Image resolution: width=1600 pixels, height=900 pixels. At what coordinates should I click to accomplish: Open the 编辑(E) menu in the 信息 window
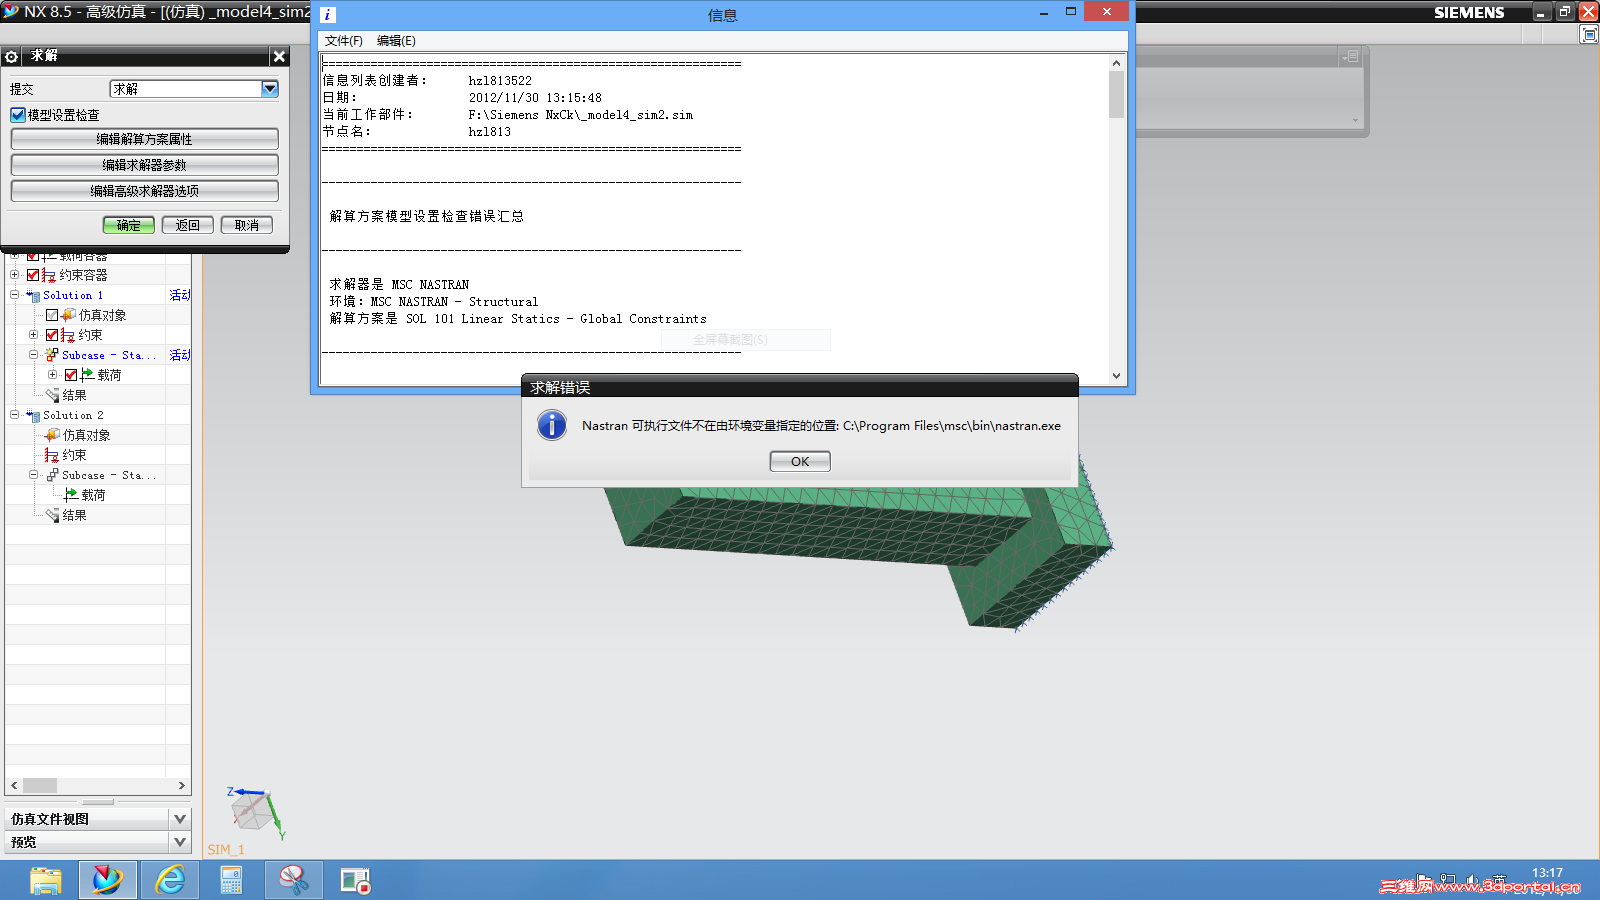396,41
